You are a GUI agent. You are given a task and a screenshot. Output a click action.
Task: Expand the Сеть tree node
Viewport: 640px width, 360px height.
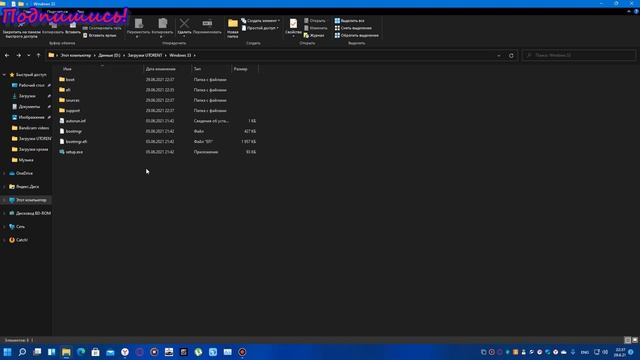4,227
